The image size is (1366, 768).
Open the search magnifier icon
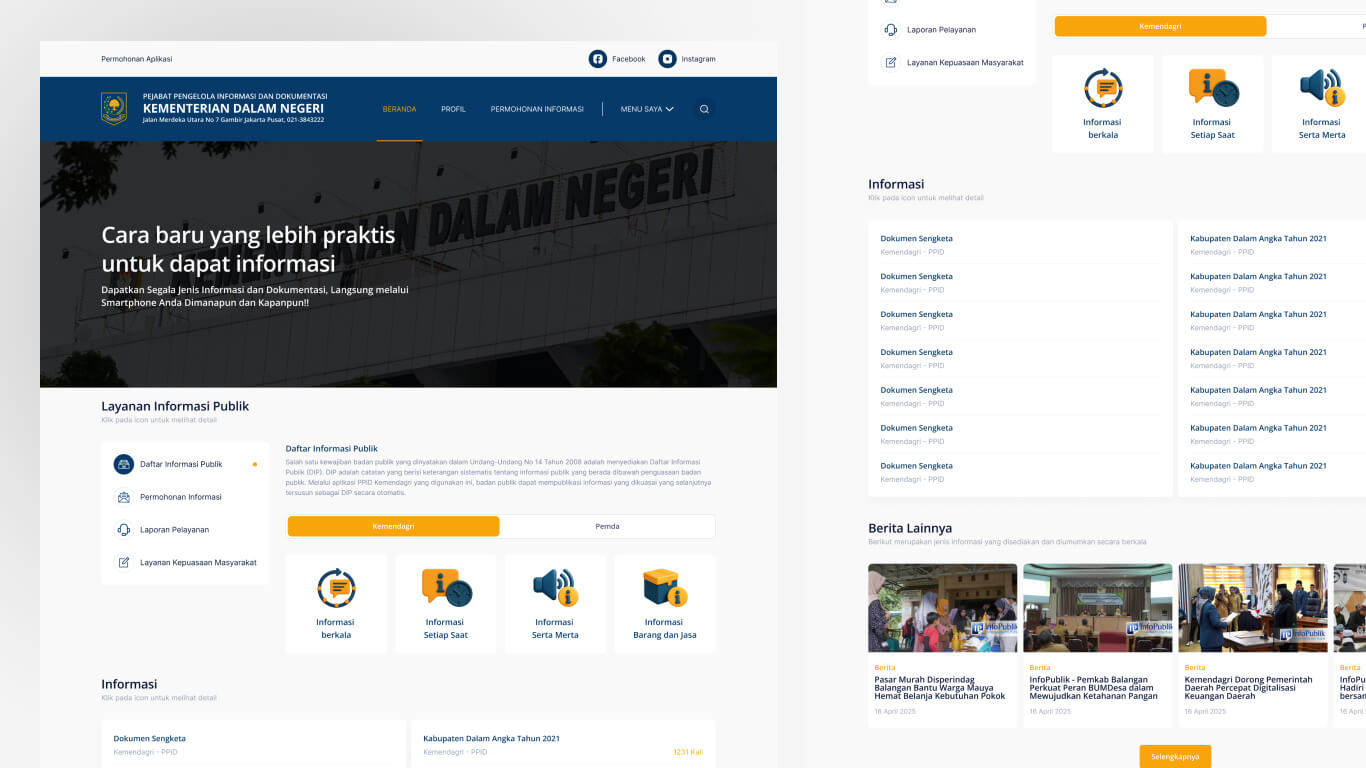pyautogui.click(x=704, y=109)
